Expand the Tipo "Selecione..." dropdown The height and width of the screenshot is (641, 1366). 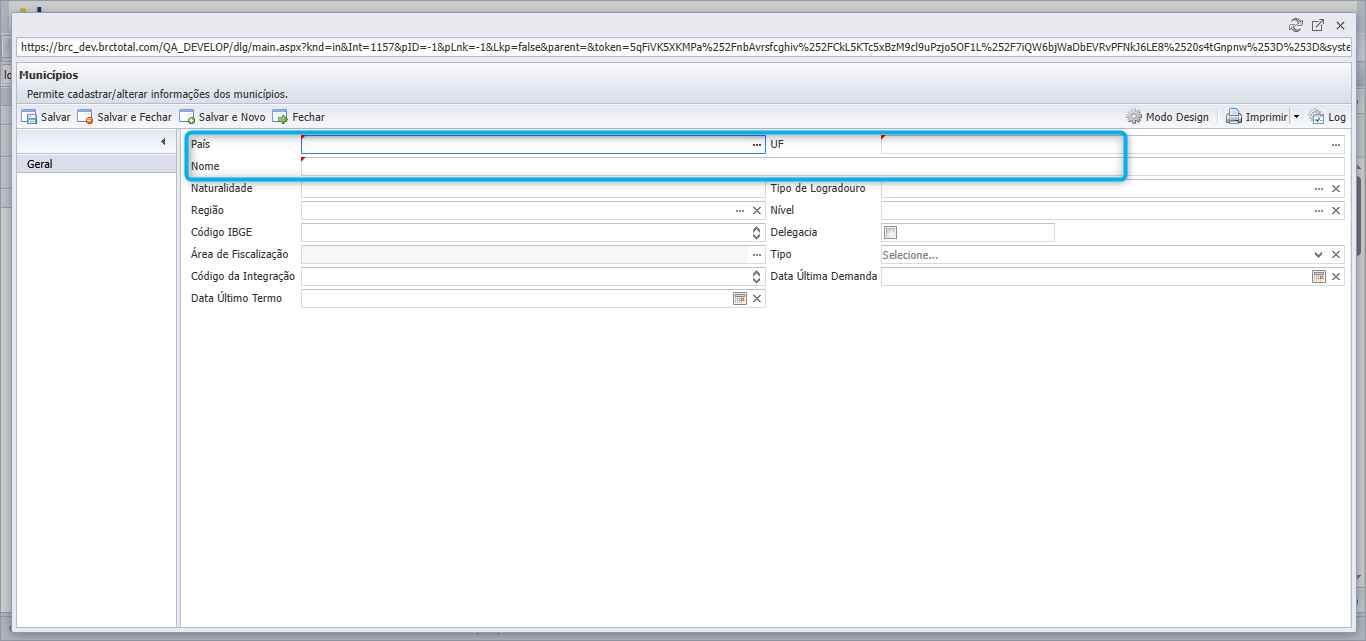(1319, 255)
